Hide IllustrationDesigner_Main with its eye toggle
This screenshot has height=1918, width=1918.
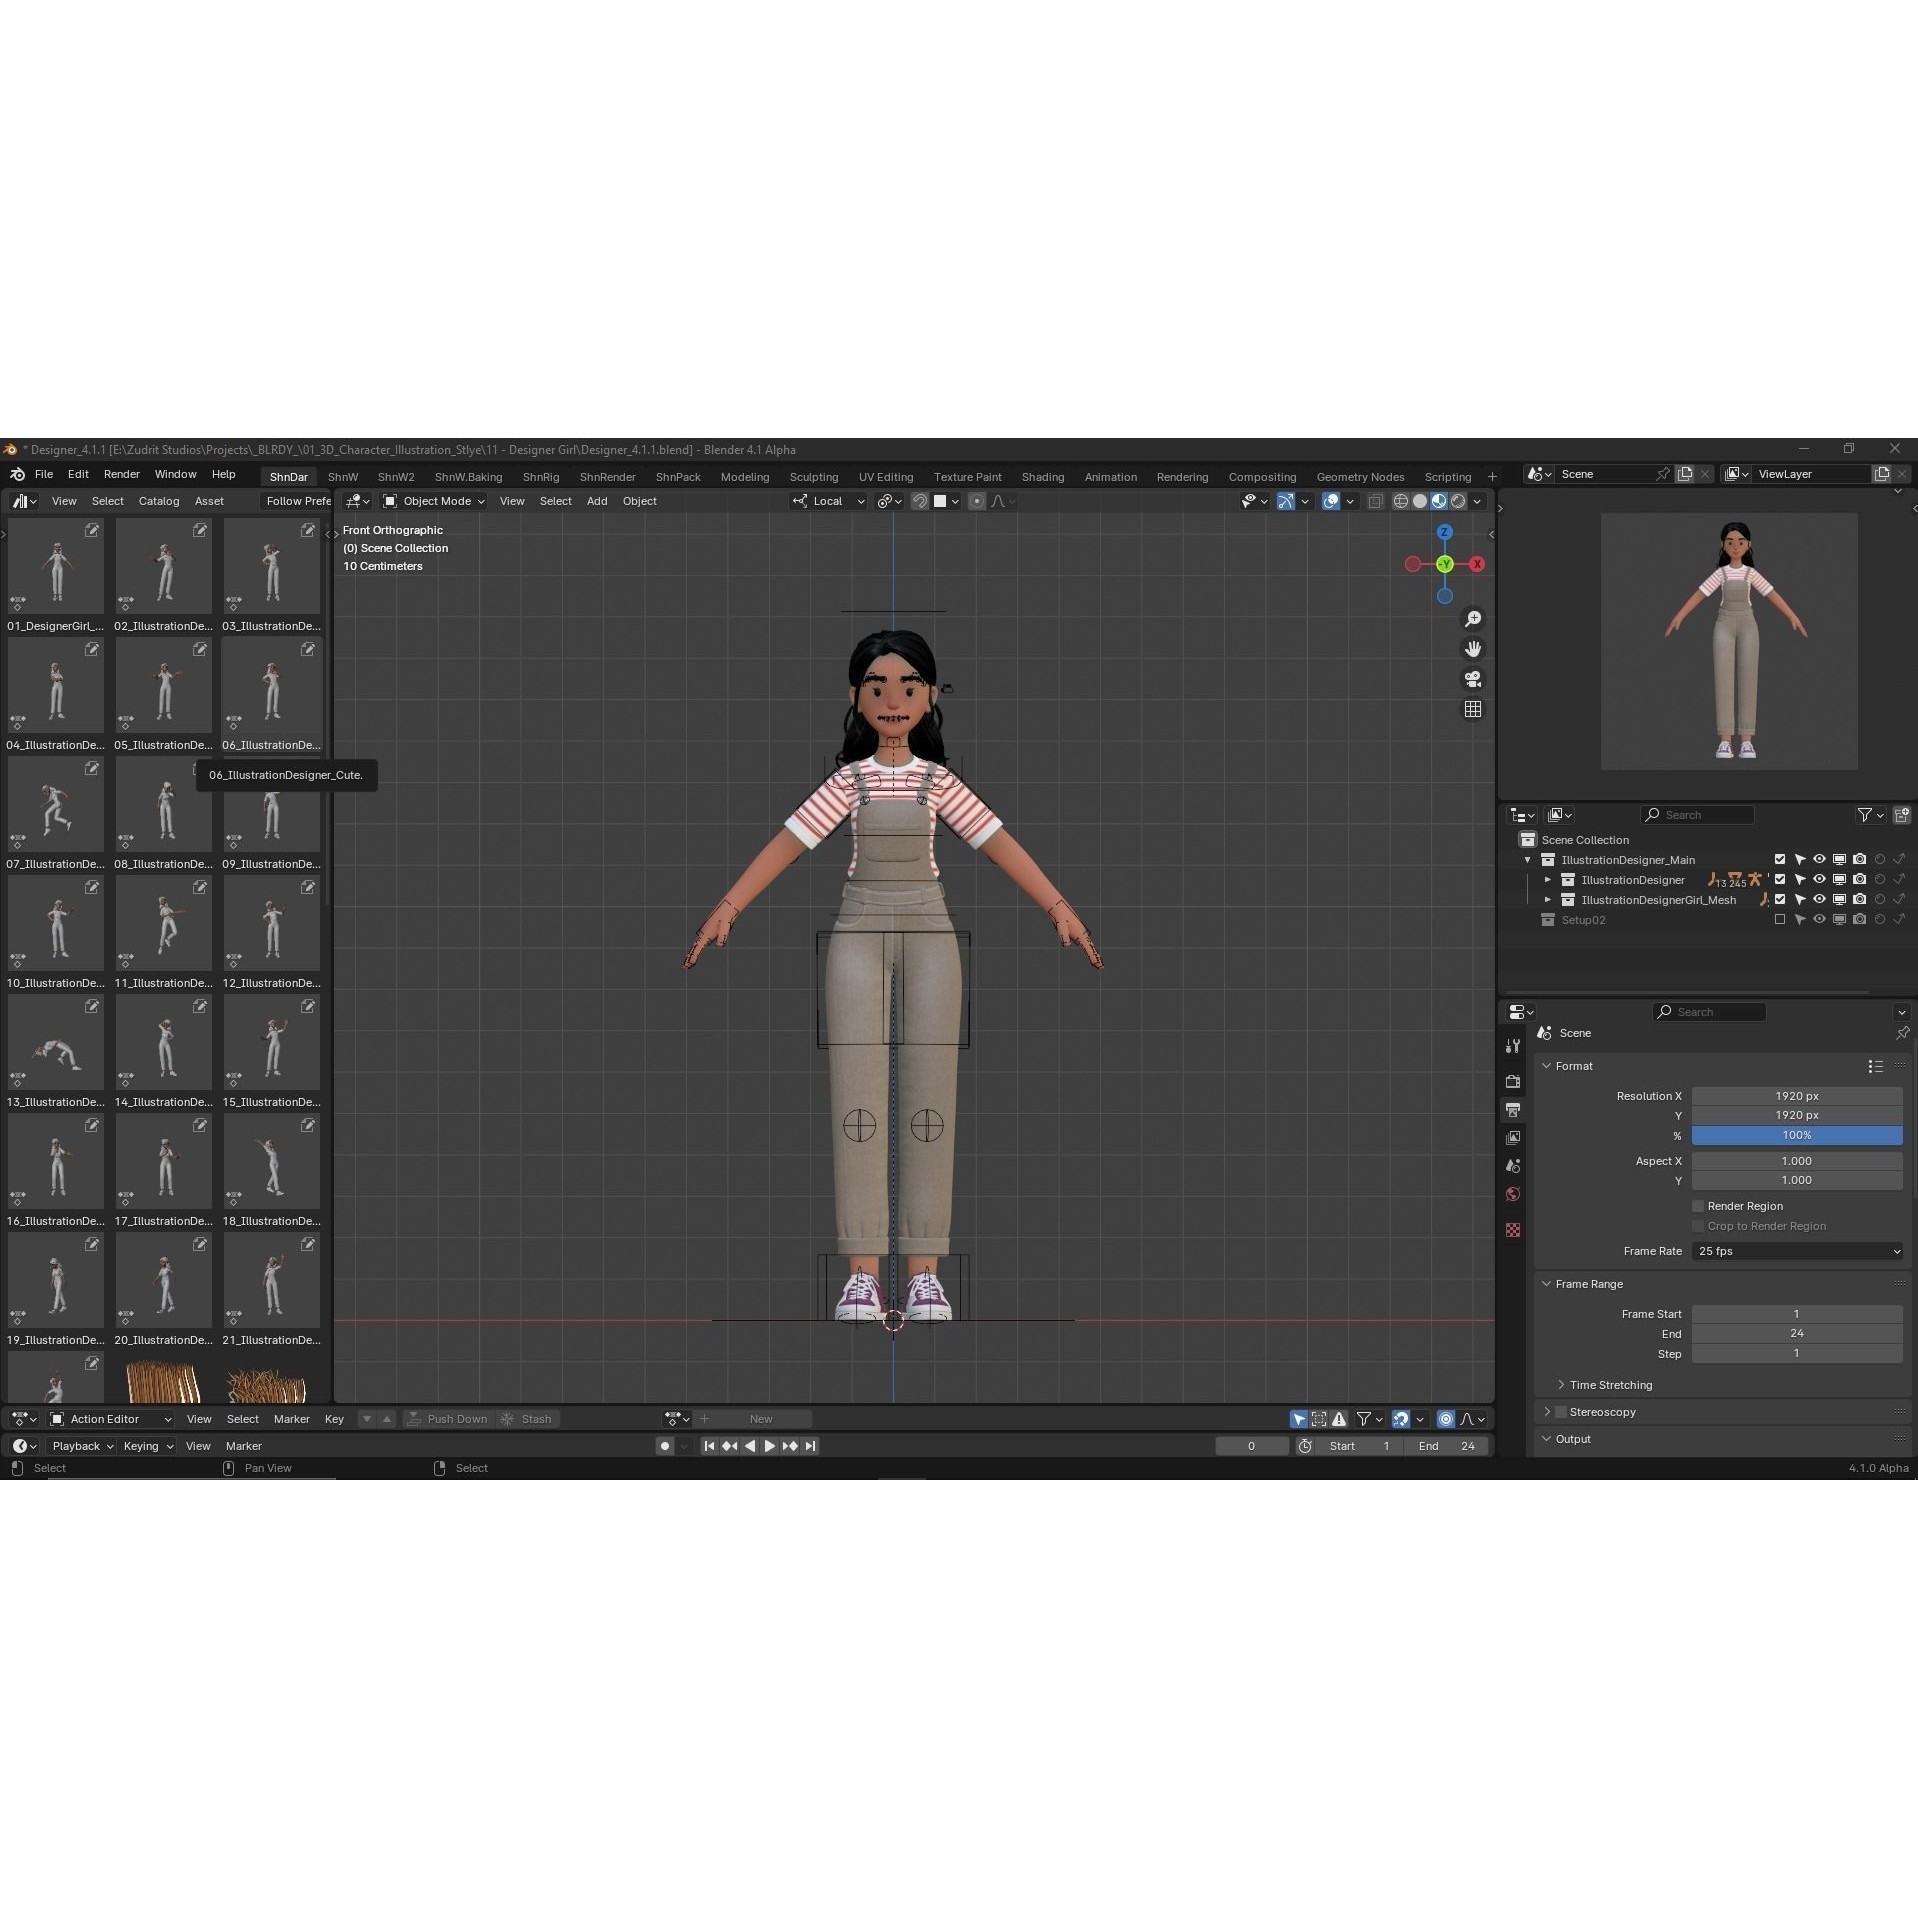point(1818,859)
